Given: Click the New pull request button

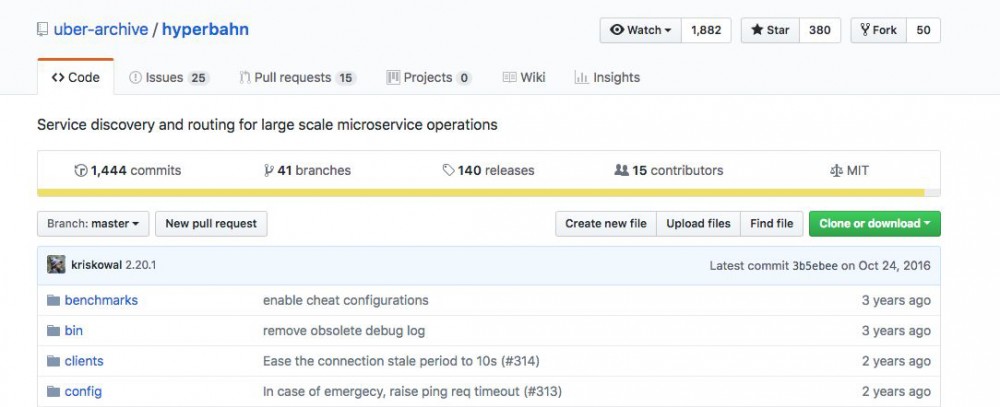Looking at the screenshot, I should [211, 224].
